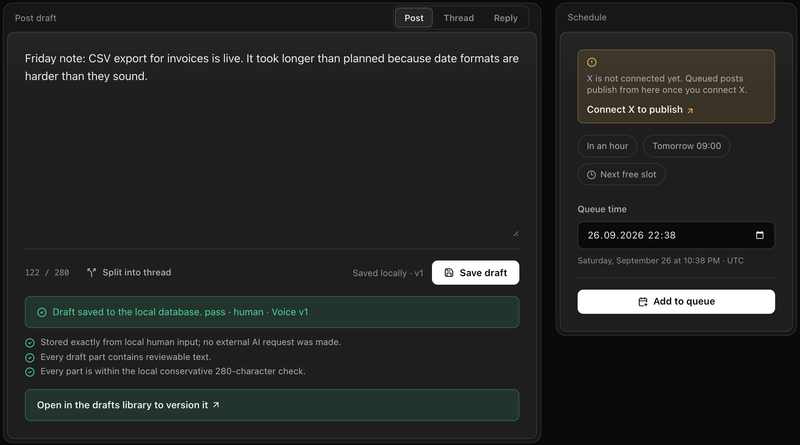Click the floppy disk icon on Save draft
Viewport: 800px width, 445px height.
tap(449, 273)
